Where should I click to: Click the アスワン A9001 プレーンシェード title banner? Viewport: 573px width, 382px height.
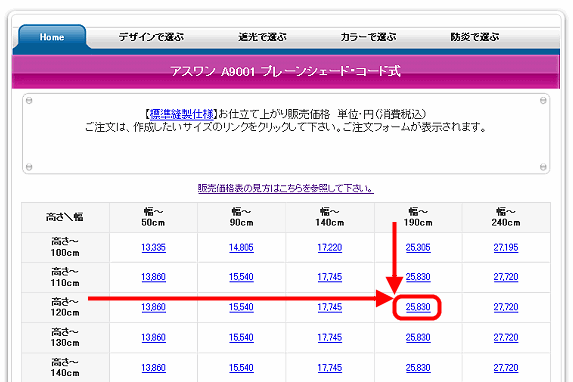[x=286, y=71]
